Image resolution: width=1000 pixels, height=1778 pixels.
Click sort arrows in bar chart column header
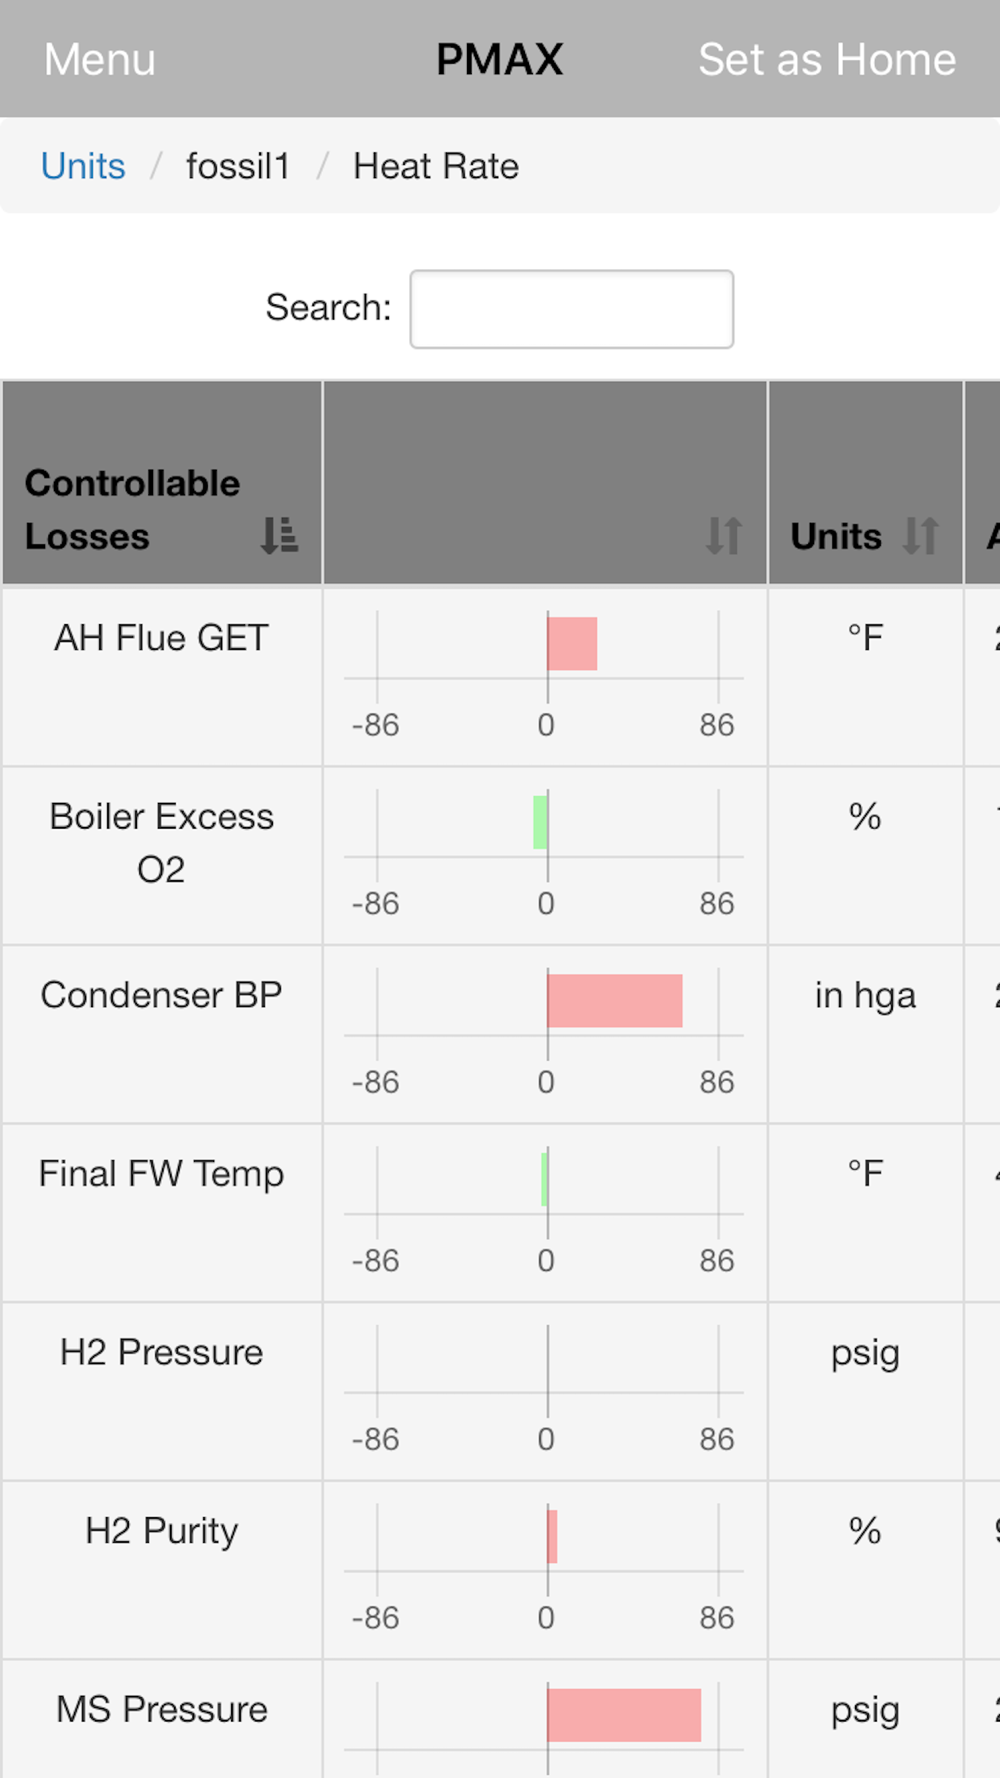coord(724,535)
